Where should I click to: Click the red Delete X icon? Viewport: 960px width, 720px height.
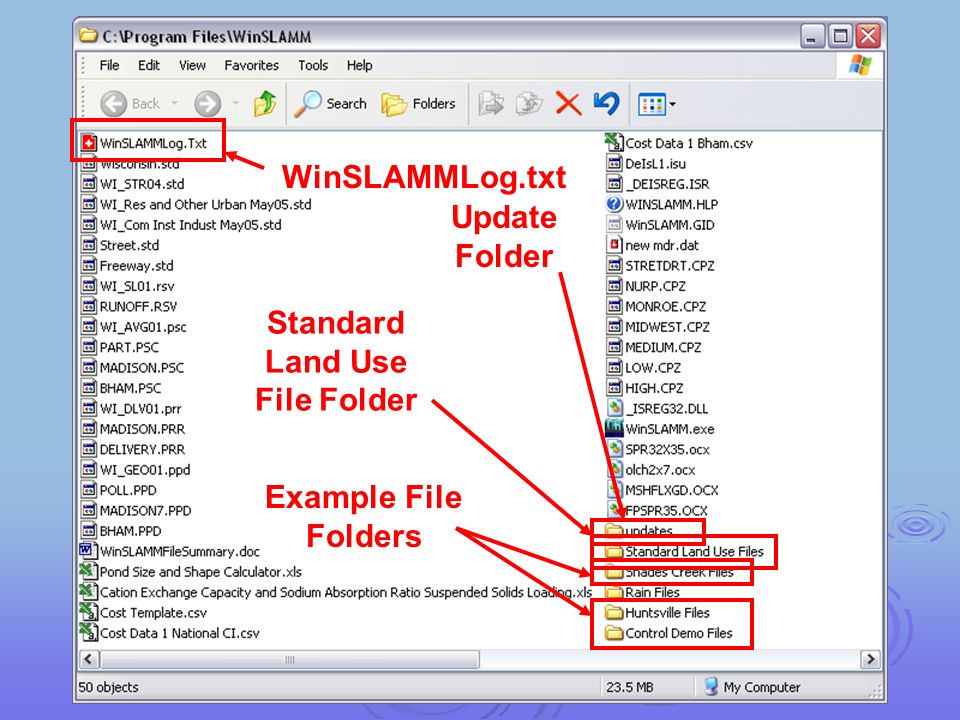pos(568,103)
